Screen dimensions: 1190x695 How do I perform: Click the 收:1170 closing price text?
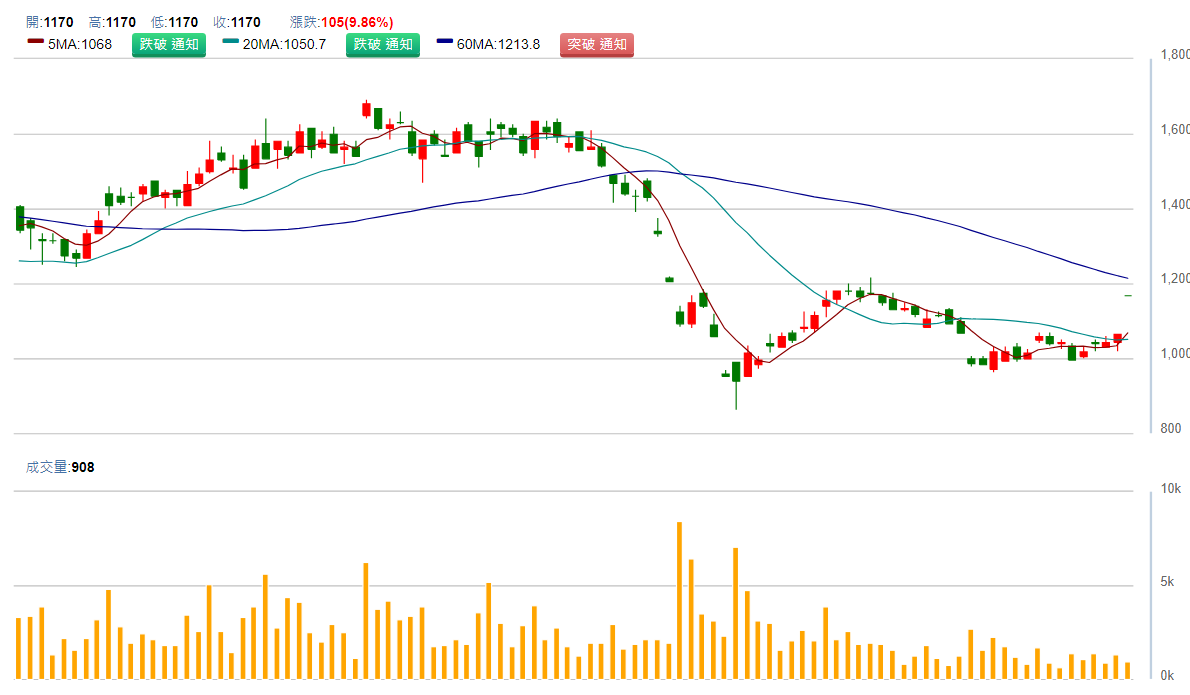(x=237, y=22)
